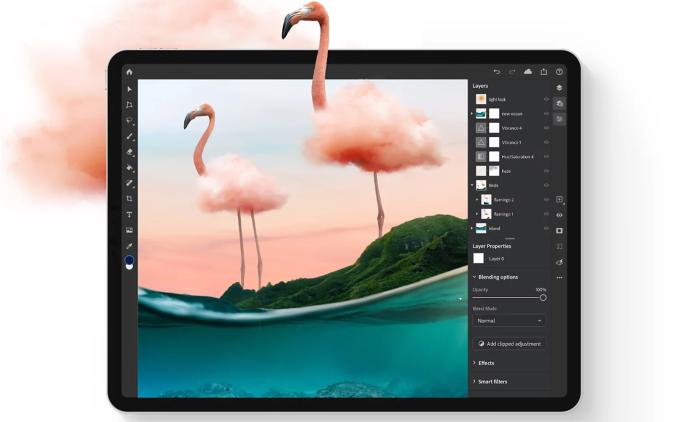Collapse the Blending options section
Screen dimensions: 675x422
coord(474,277)
